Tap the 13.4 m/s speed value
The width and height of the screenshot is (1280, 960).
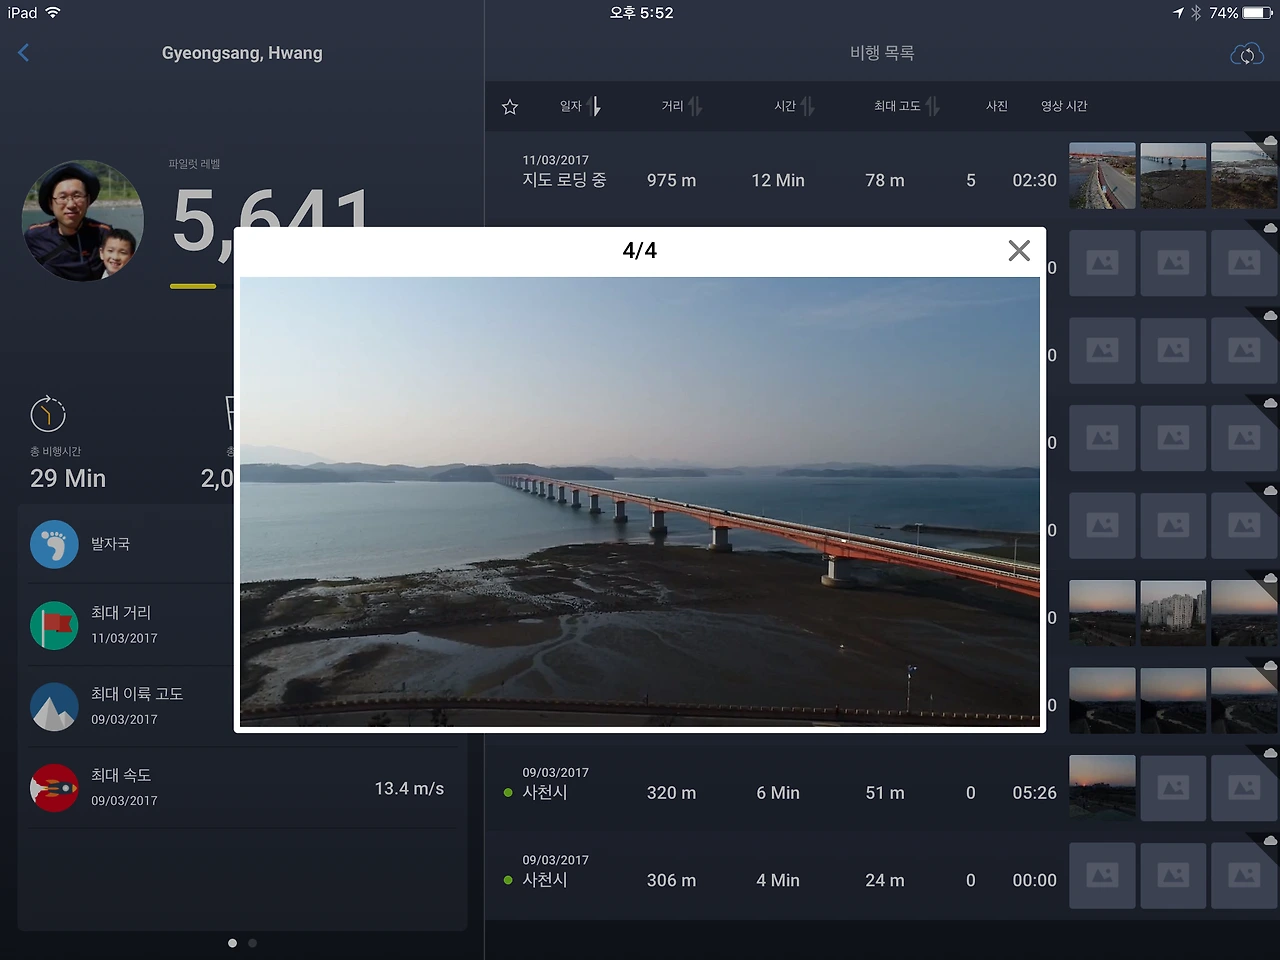[x=409, y=789]
